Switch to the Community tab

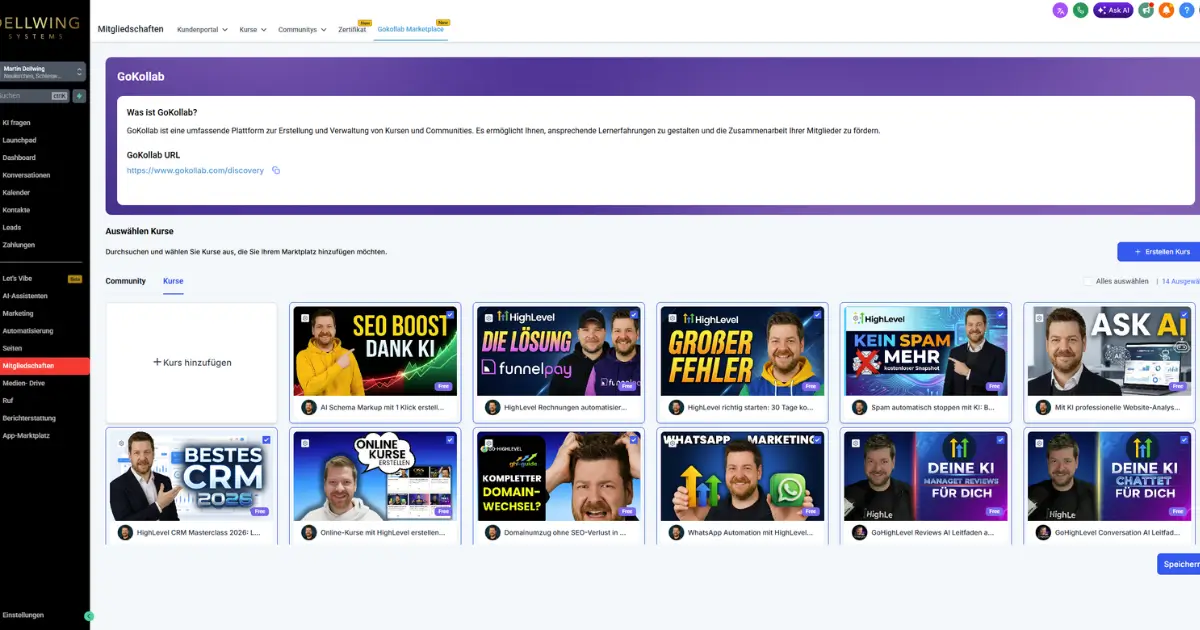coord(126,282)
